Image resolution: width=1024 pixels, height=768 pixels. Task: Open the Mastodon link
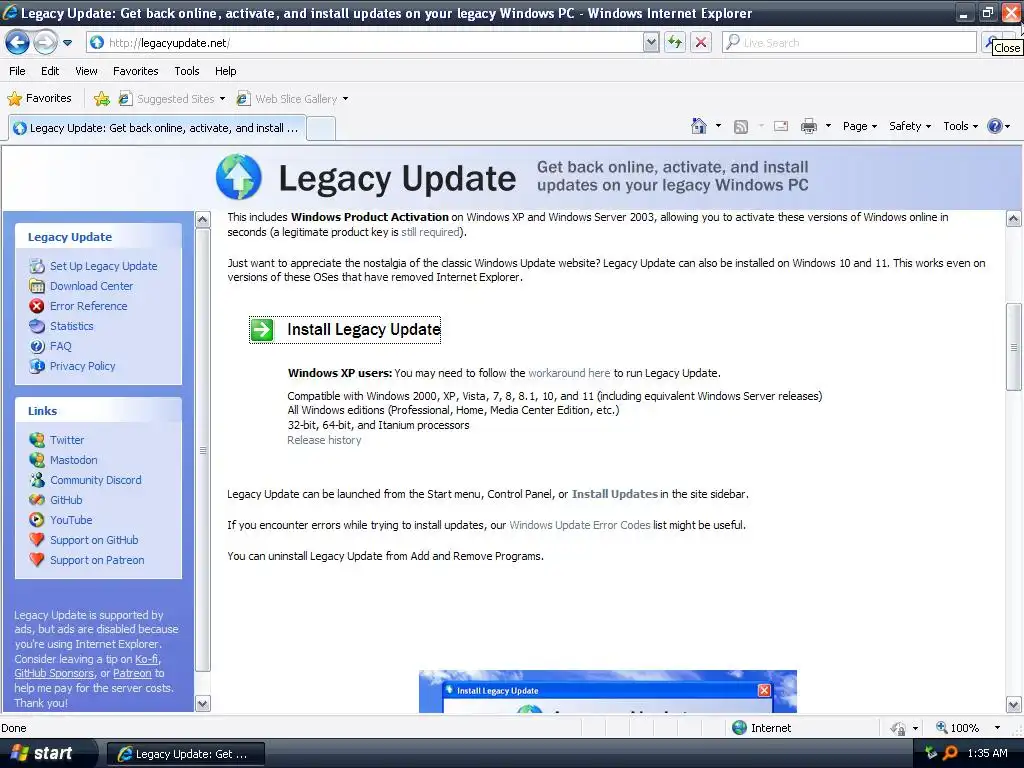coord(73,460)
